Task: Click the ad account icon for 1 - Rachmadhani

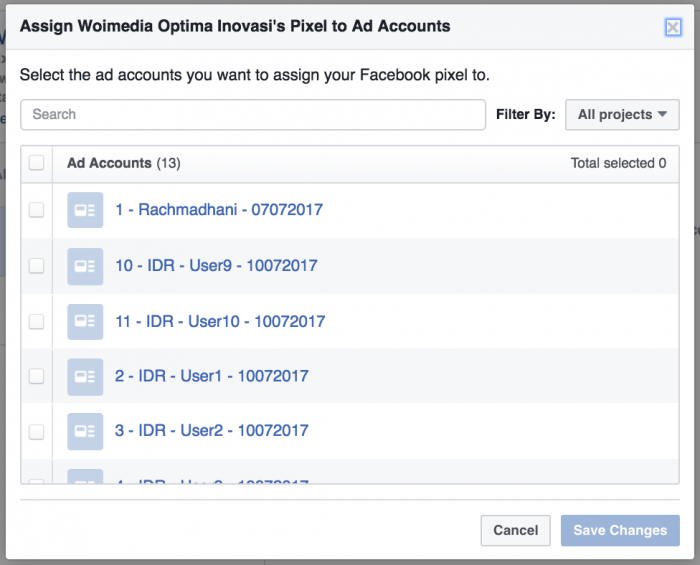Action: (x=85, y=210)
